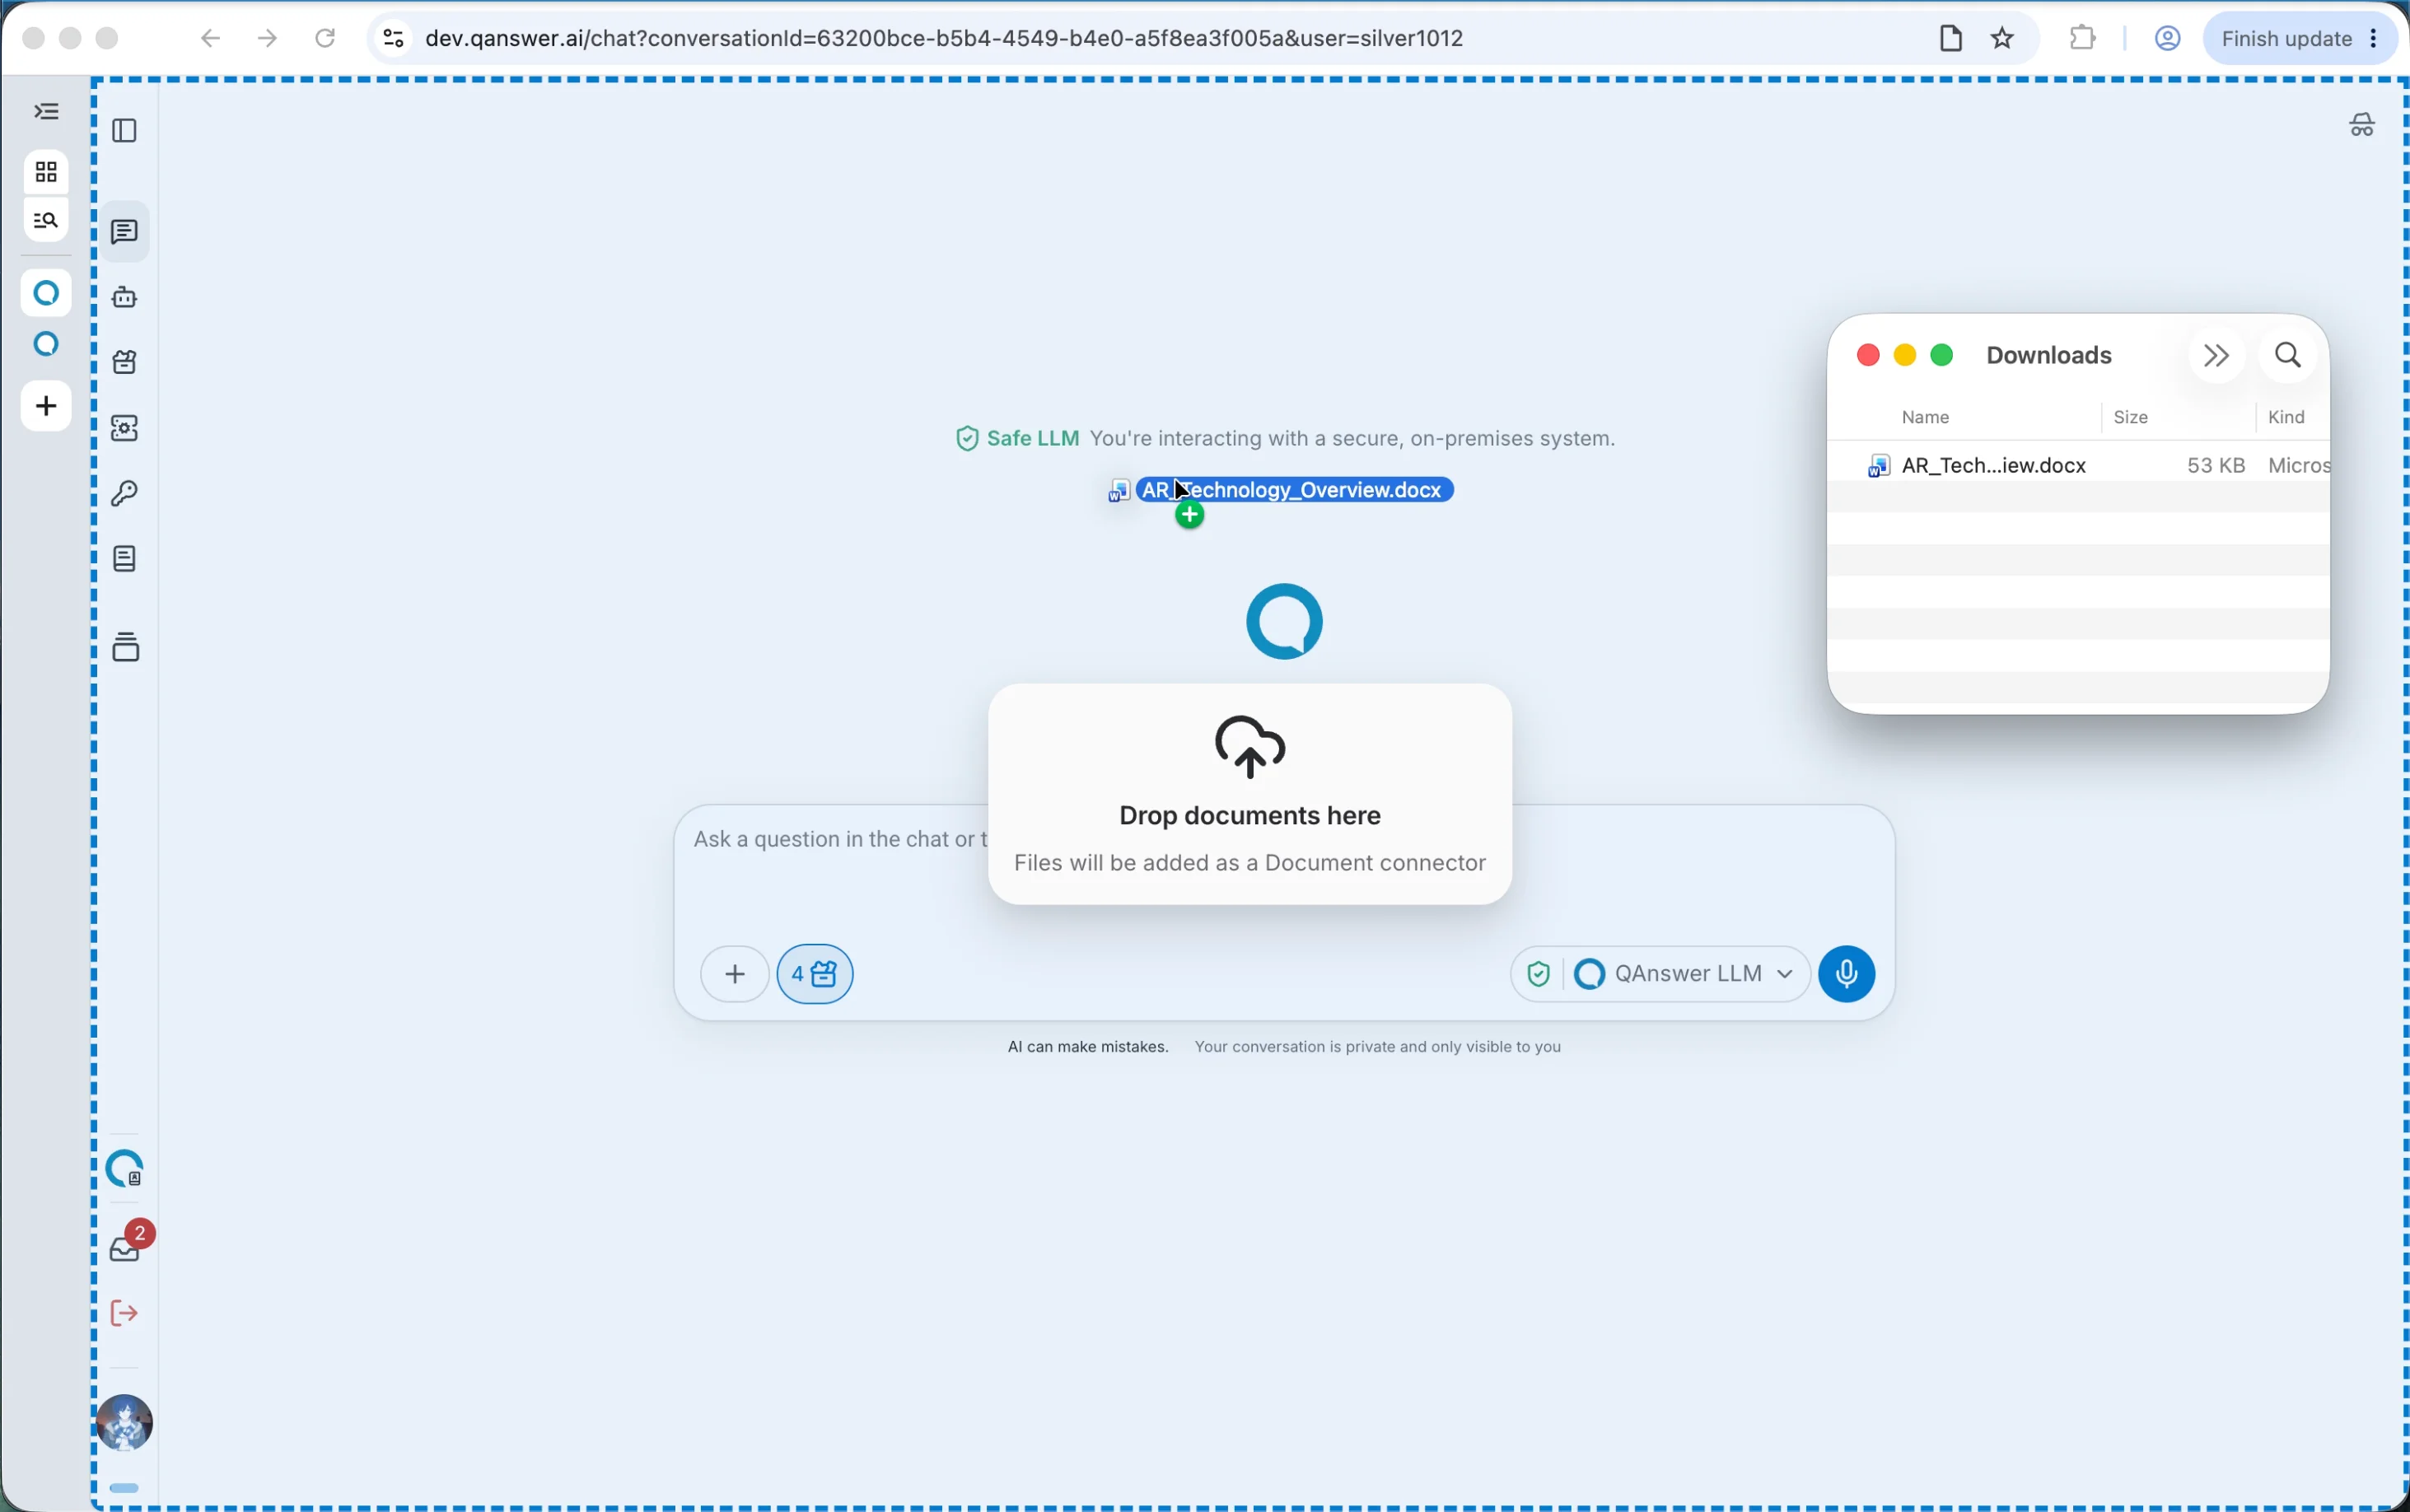Reload the browser page
The image size is (2410, 1512).
[325, 38]
